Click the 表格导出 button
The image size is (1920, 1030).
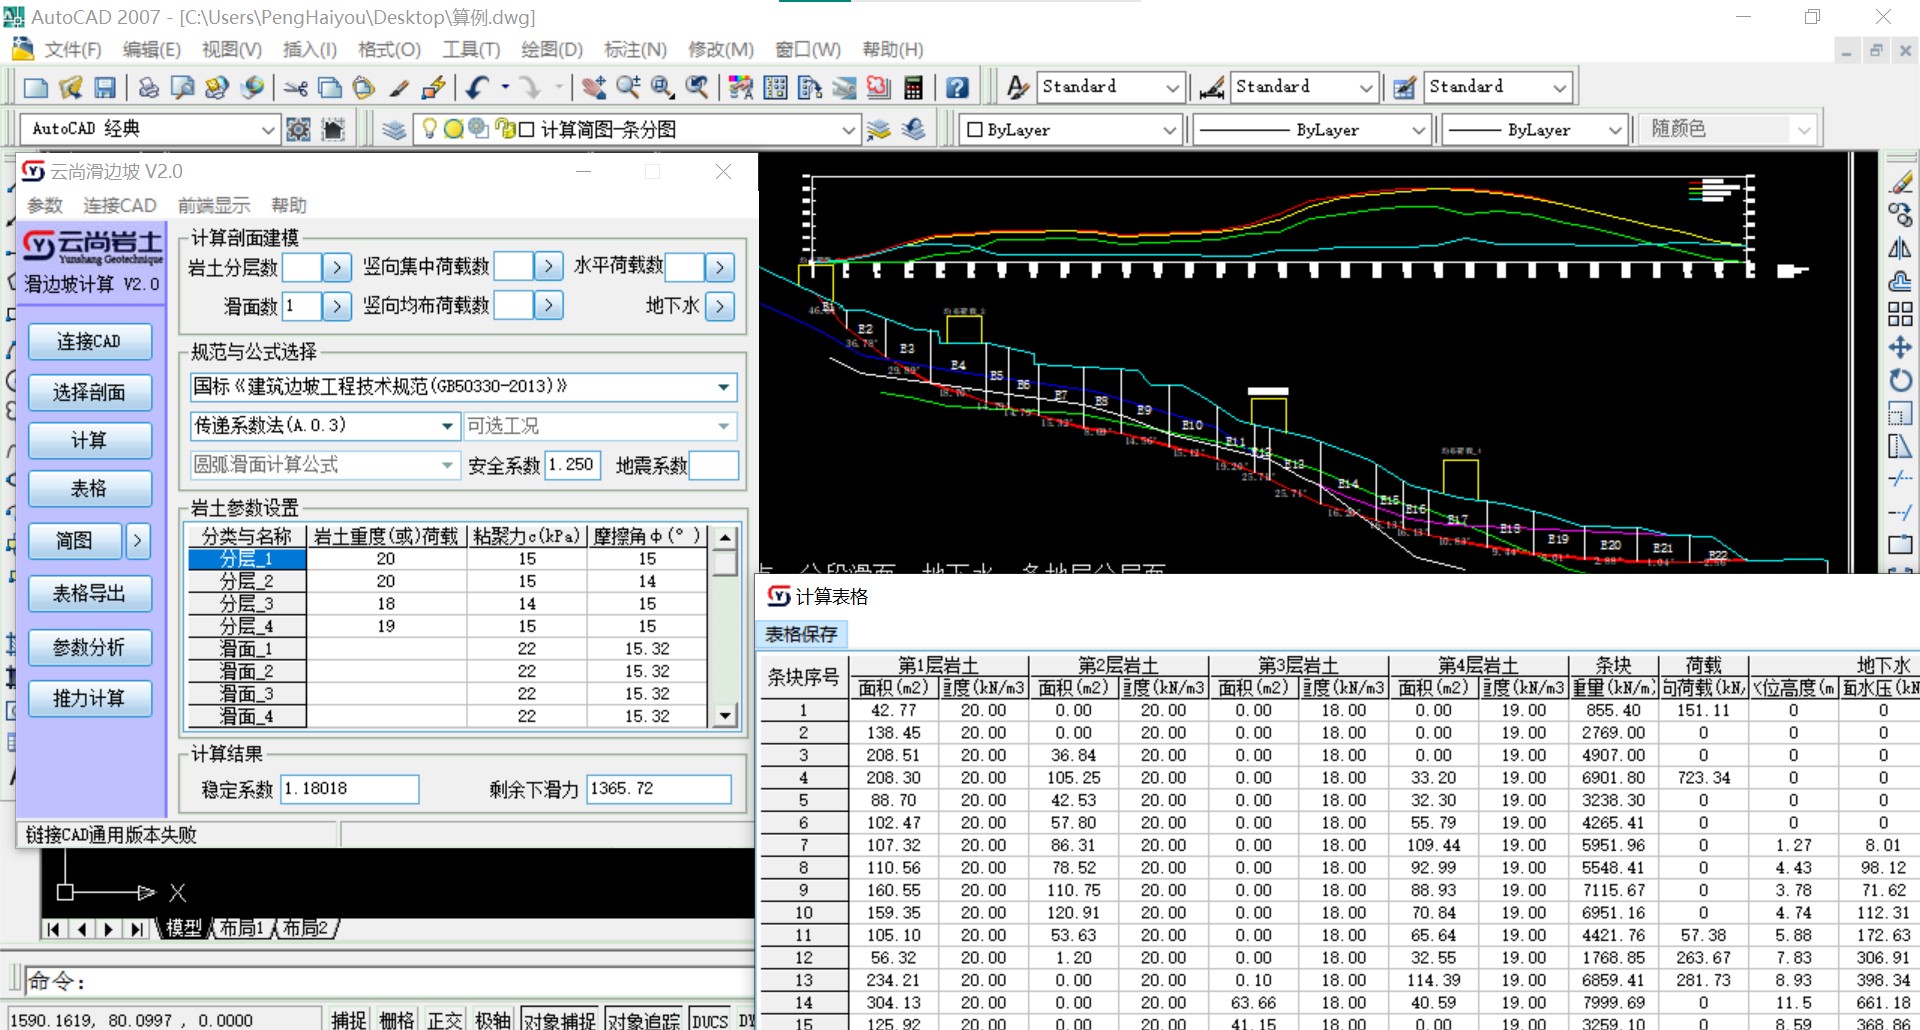tap(90, 594)
